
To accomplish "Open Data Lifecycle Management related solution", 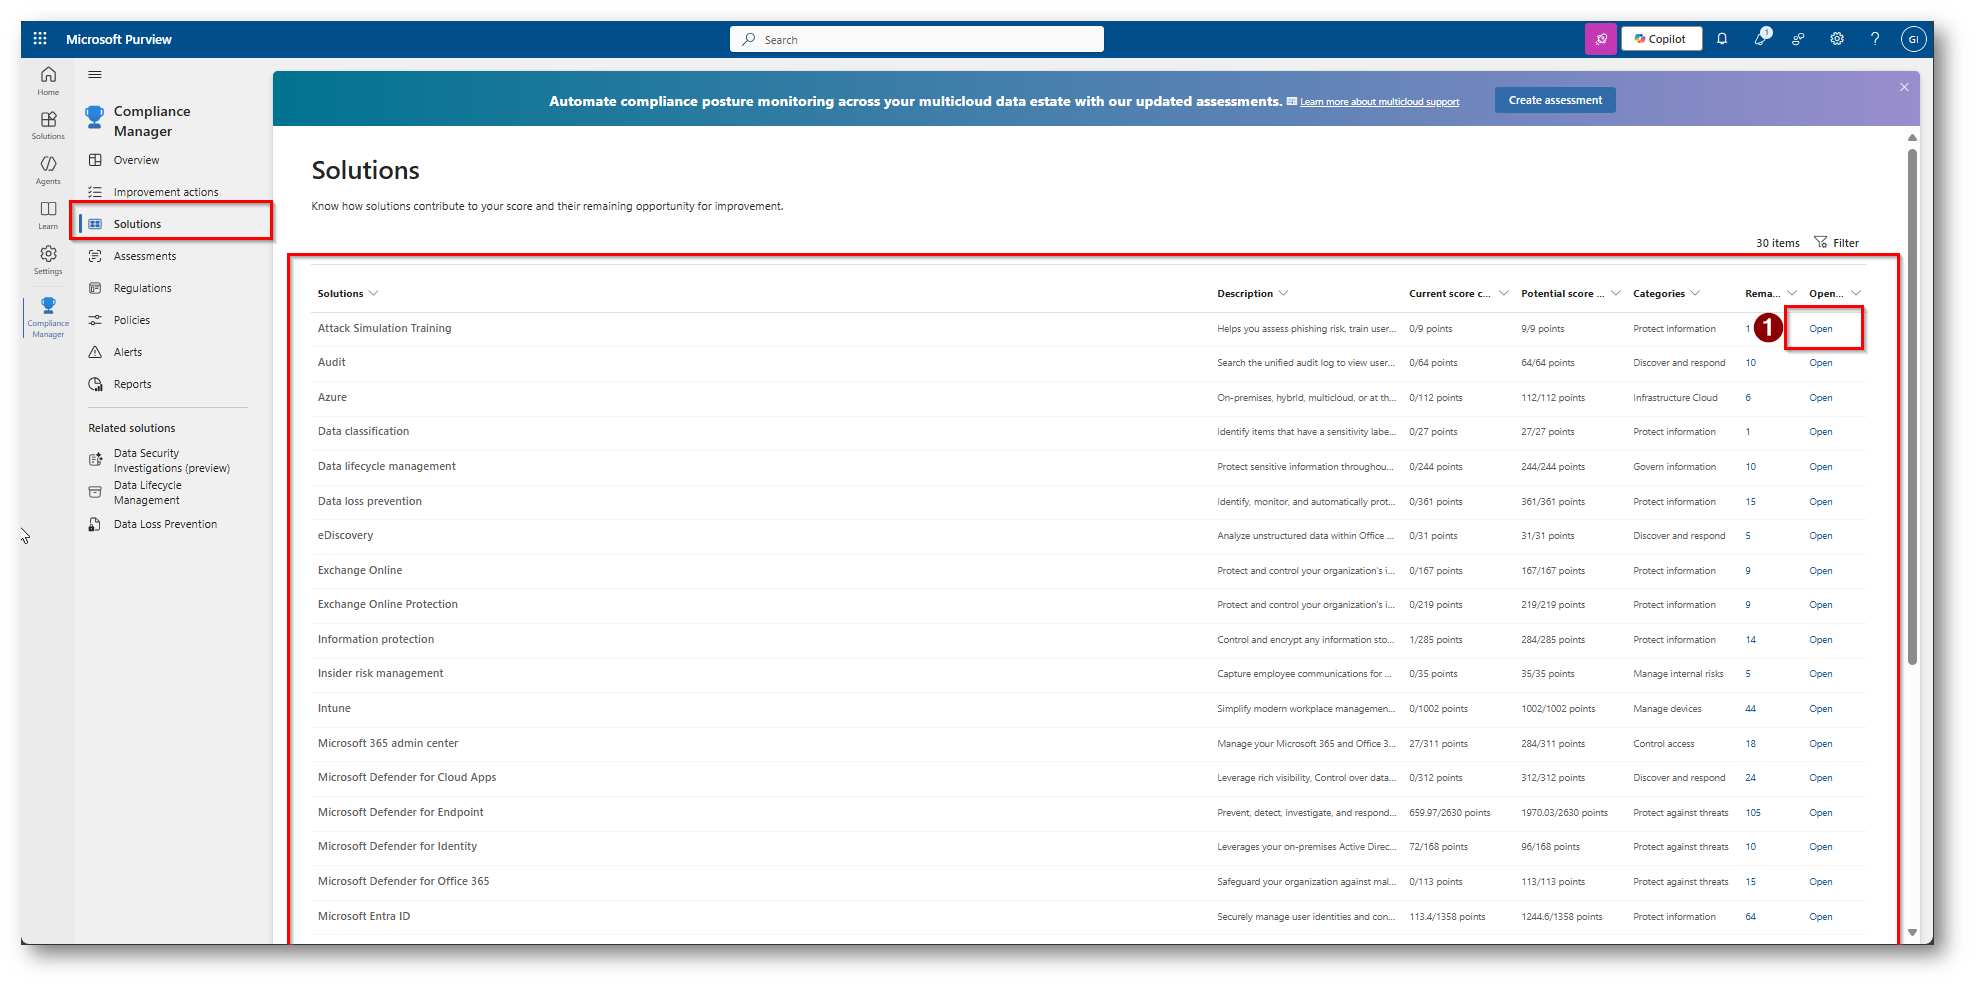I will pyautogui.click(x=148, y=492).
